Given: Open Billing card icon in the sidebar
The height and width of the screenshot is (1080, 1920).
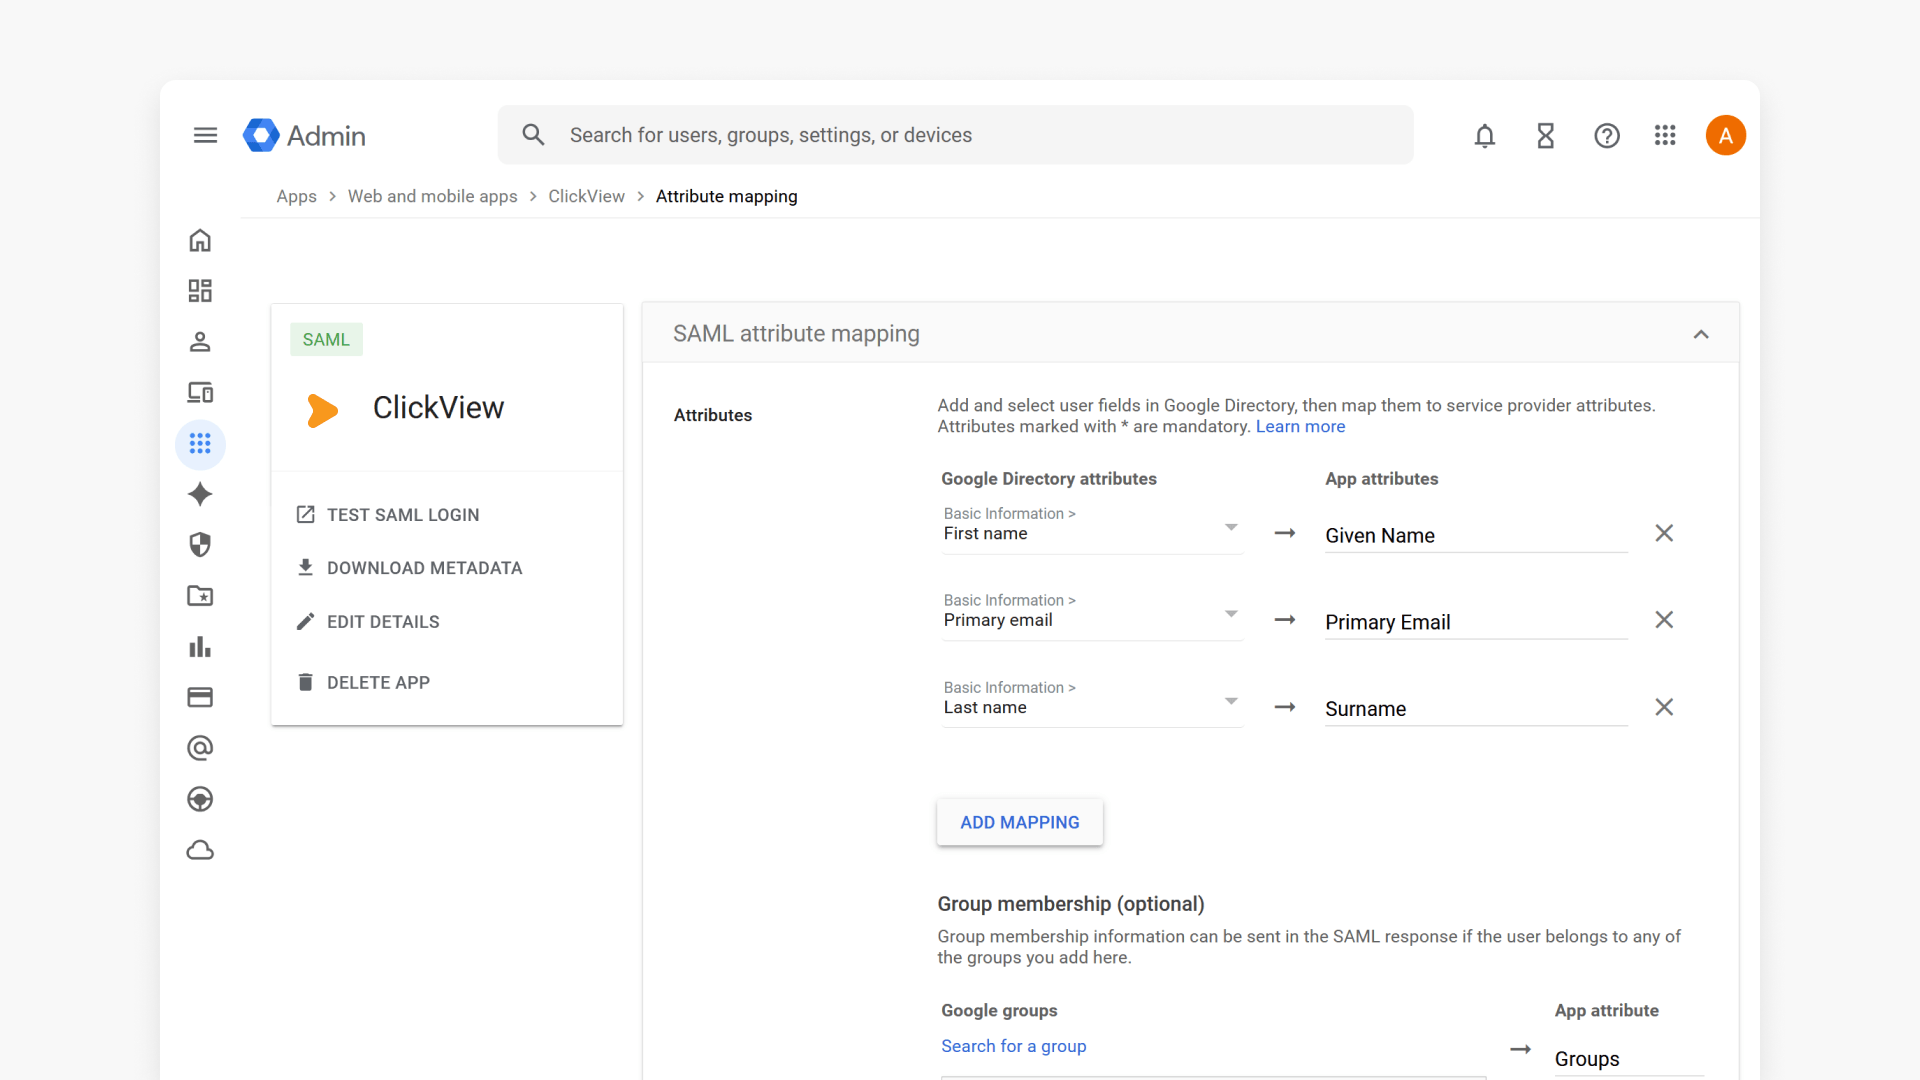Looking at the screenshot, I should 200,697.
